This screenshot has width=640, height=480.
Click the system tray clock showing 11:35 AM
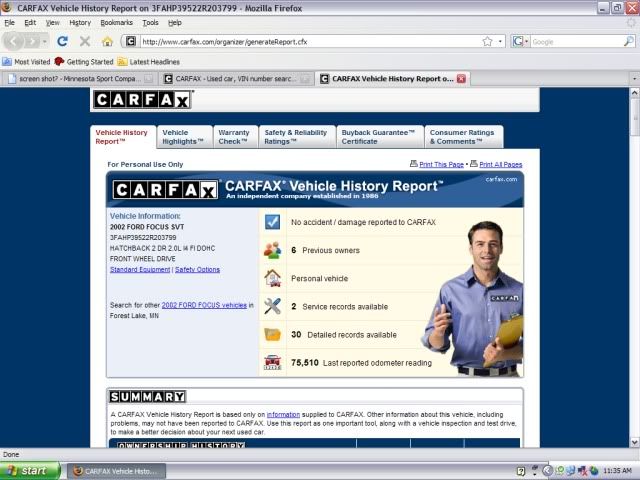618,471
